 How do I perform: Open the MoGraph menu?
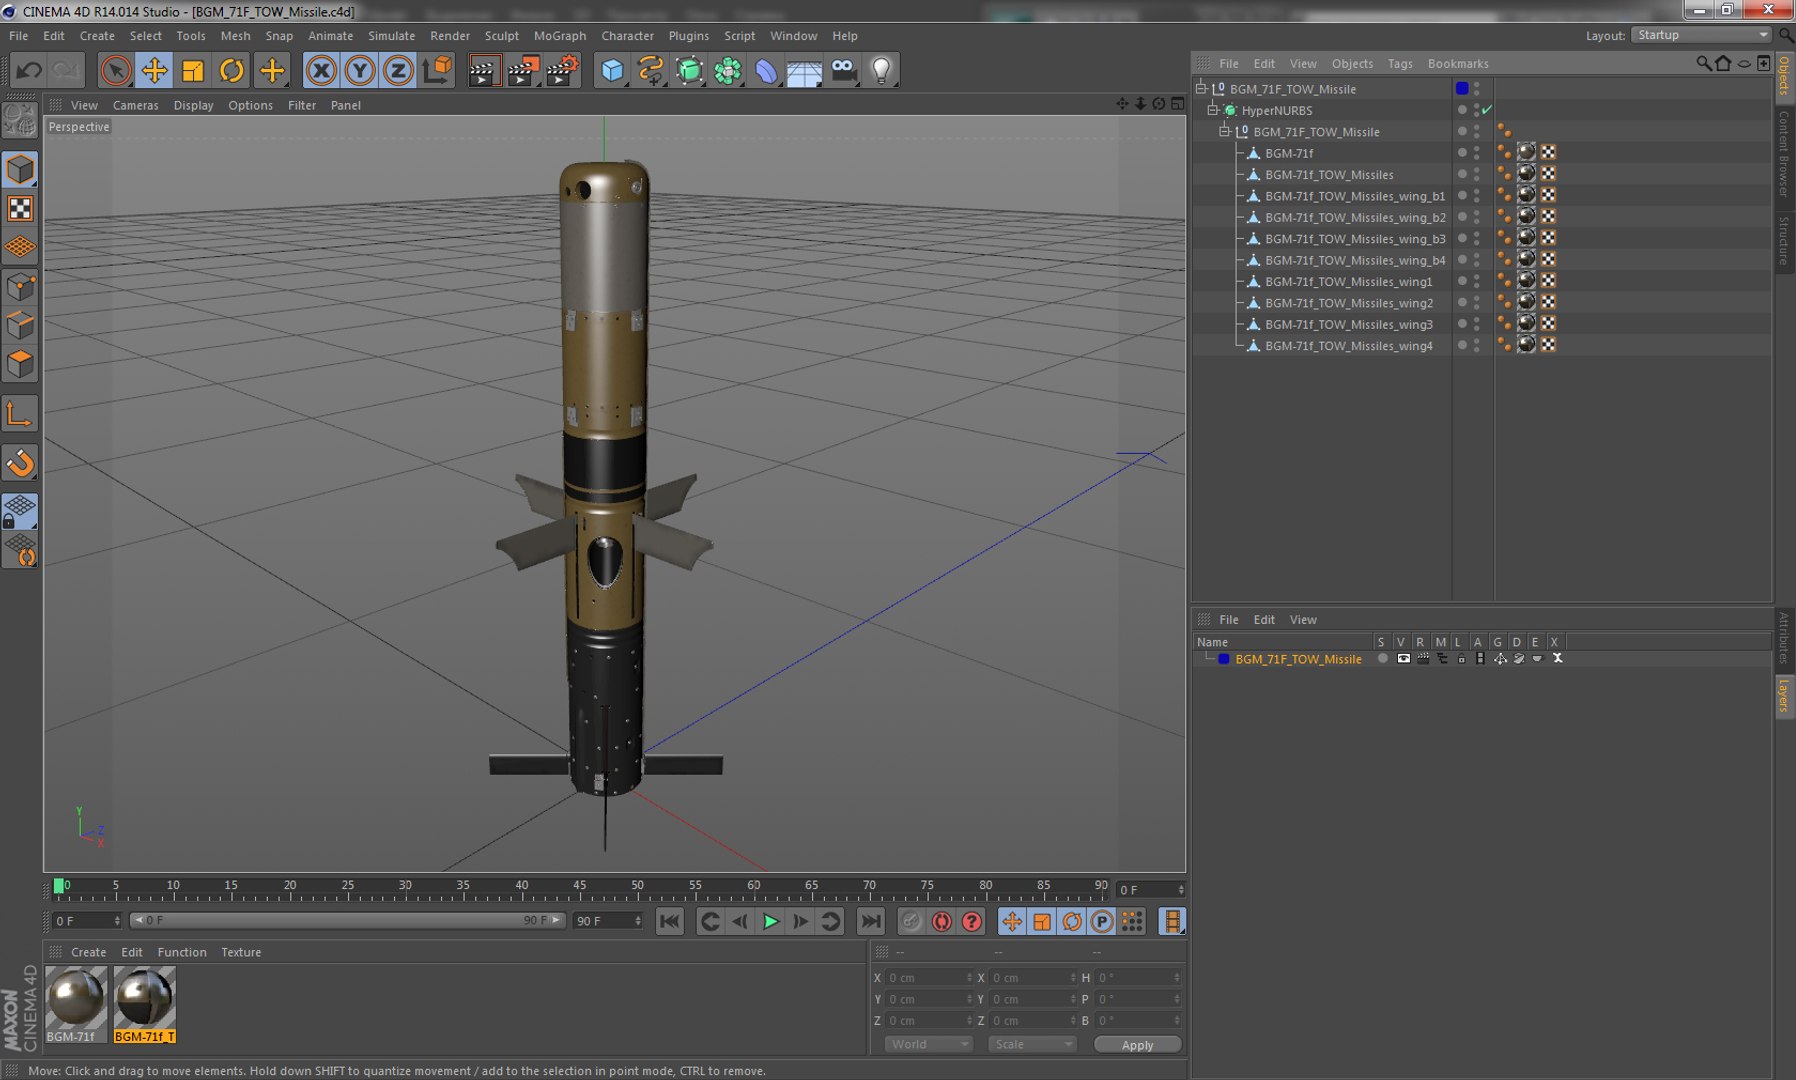pos(560,36)
